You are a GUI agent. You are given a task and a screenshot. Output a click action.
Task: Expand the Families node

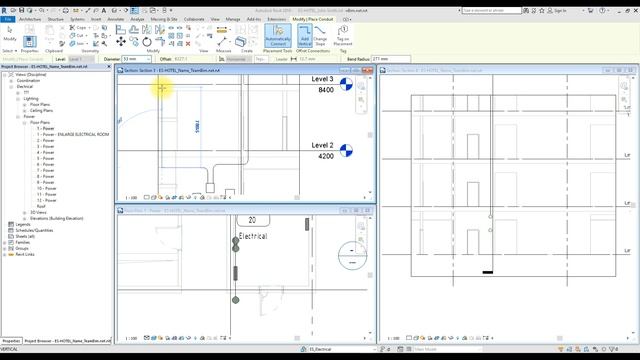(x=5, y=242)
